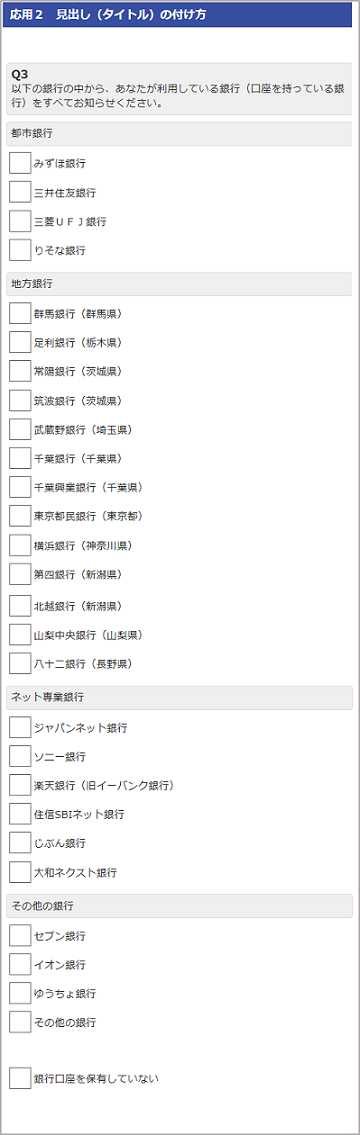Check 銀行口座を保有していない checkbox
This screenshot has height=1135, width=360.
pyautogui.click(x=20, y=1078)
